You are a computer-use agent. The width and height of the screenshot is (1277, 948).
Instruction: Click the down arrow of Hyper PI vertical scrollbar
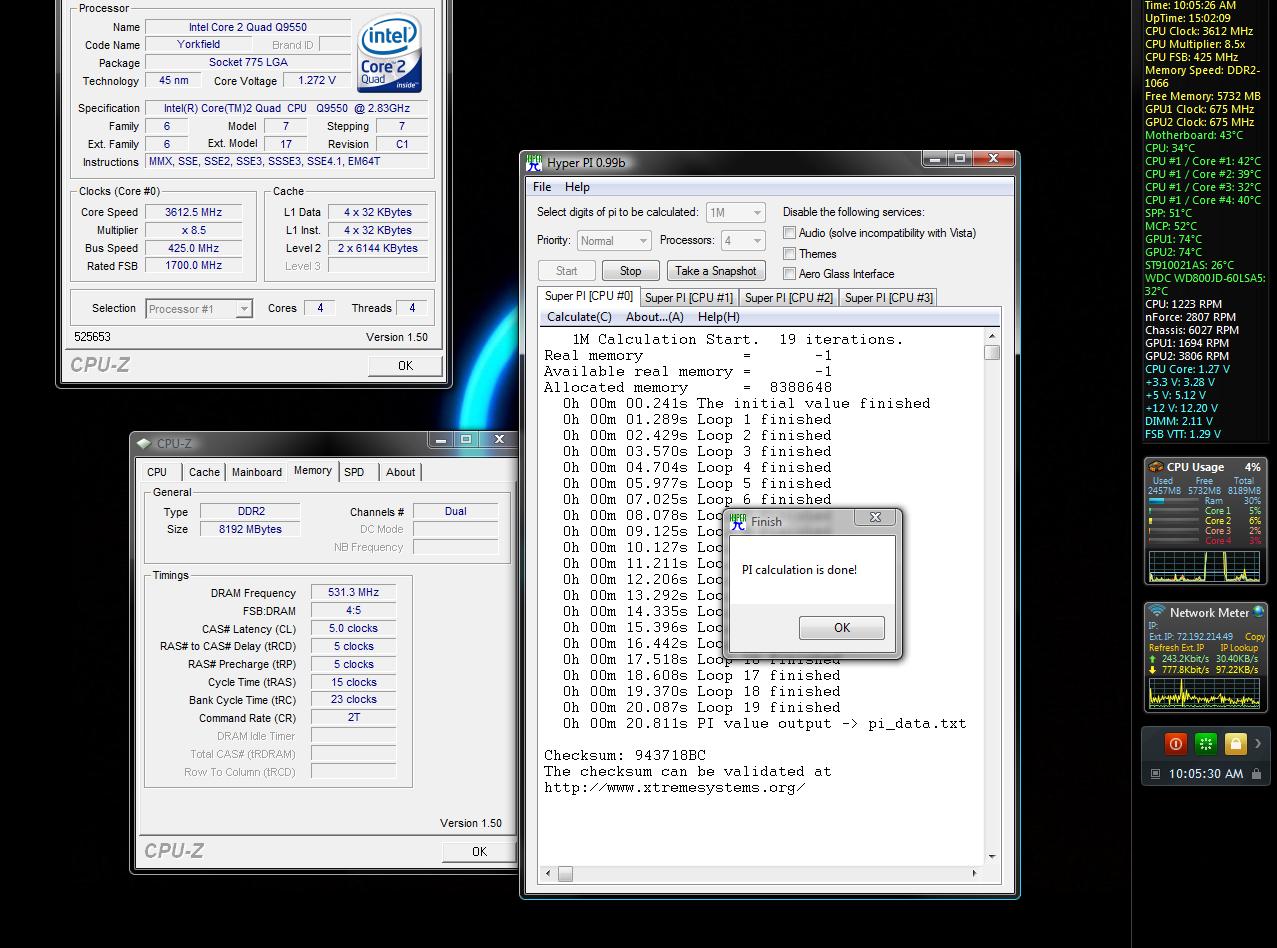[992, 857]
